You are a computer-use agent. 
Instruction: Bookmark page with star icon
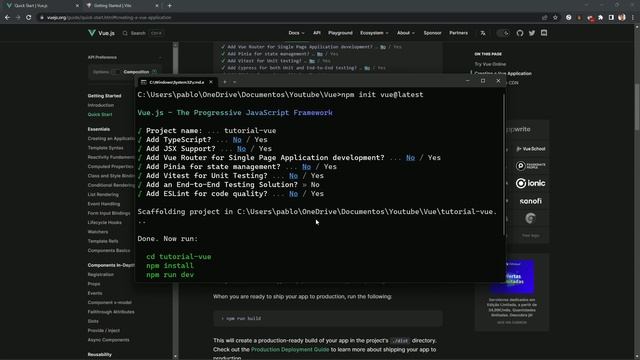point(555,18)
